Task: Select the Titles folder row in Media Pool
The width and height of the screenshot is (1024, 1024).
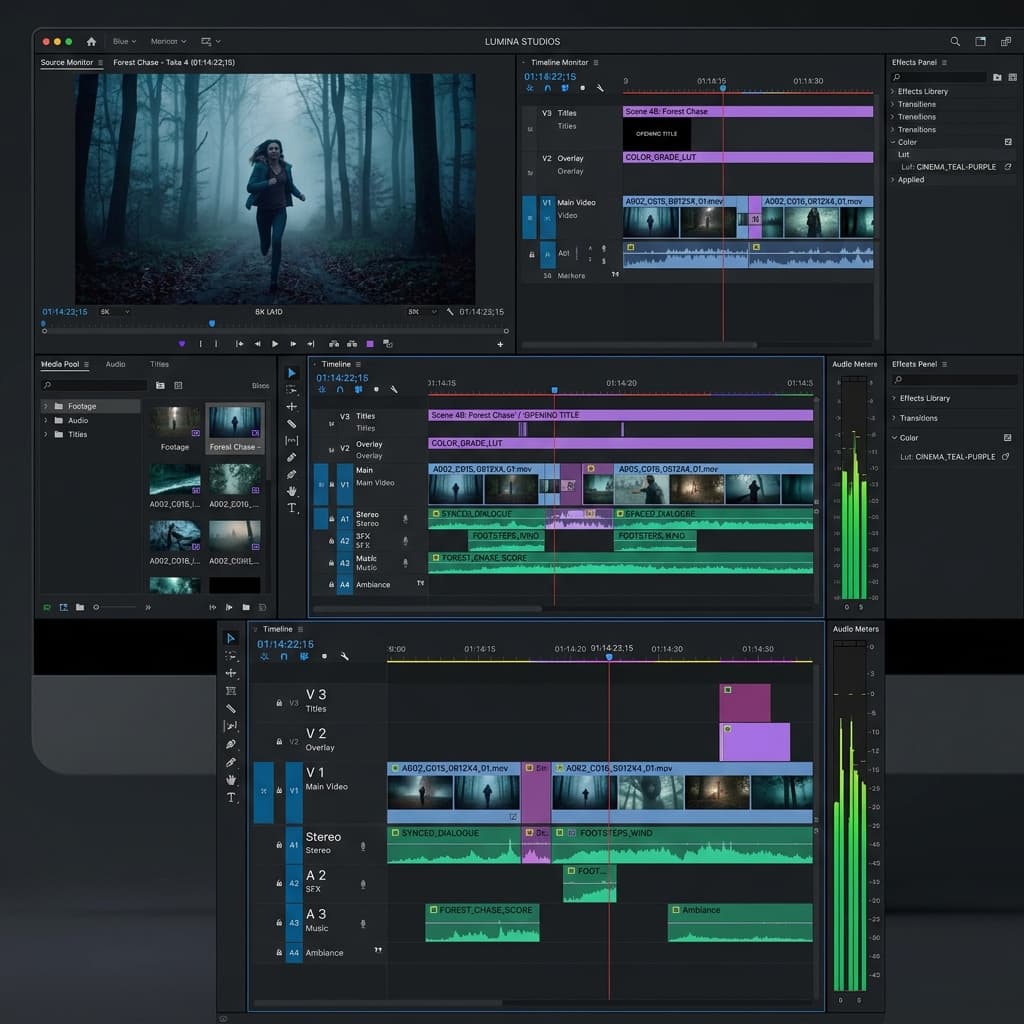Action: [x=90, y=434]
